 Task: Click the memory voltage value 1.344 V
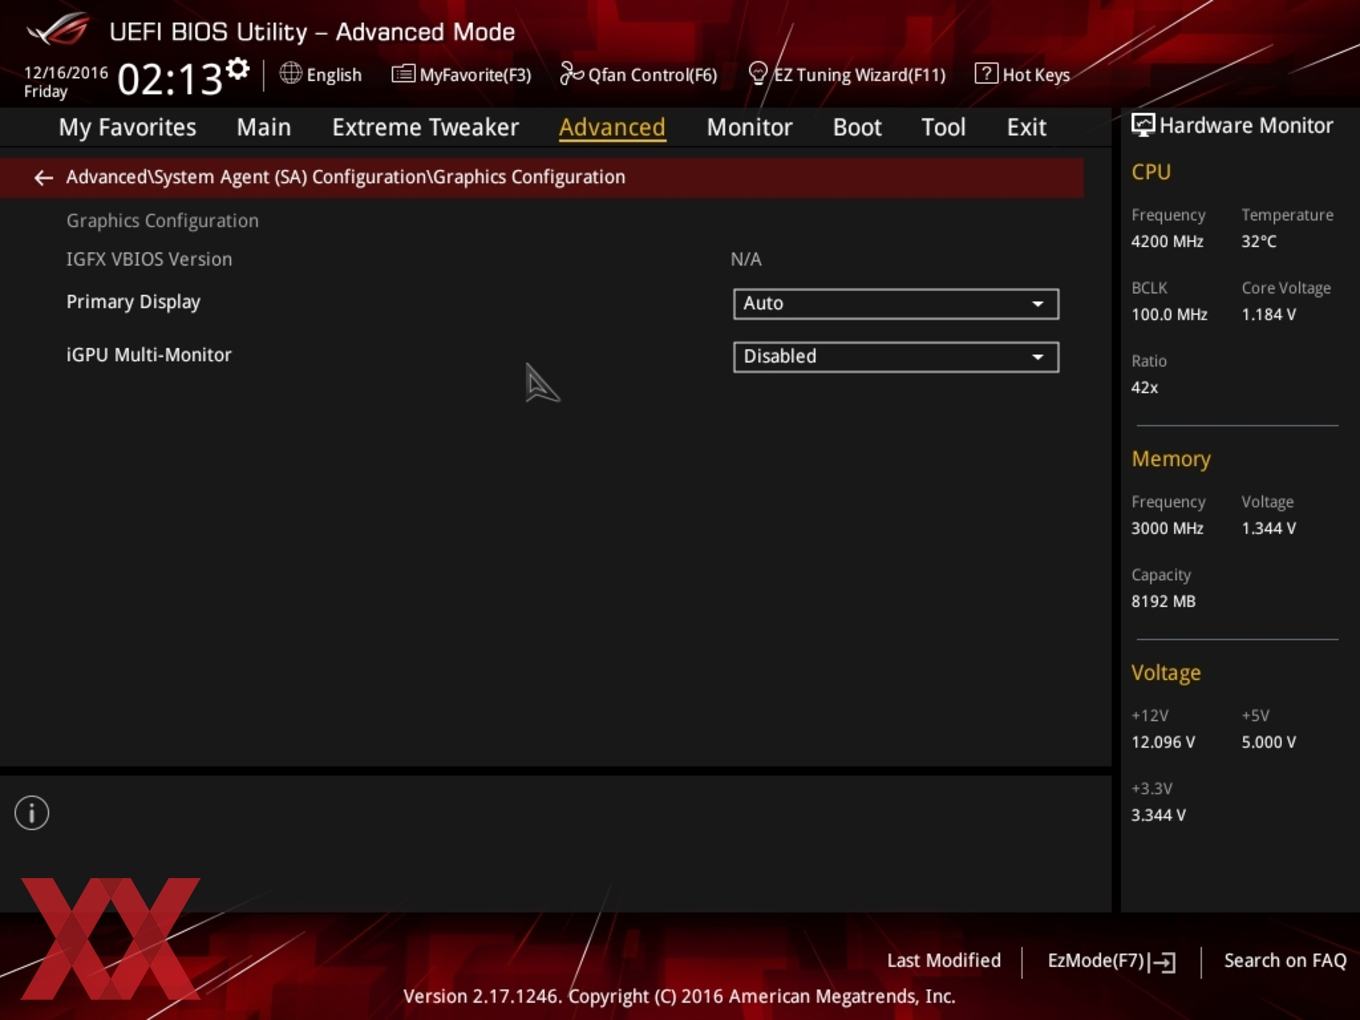1268,528
